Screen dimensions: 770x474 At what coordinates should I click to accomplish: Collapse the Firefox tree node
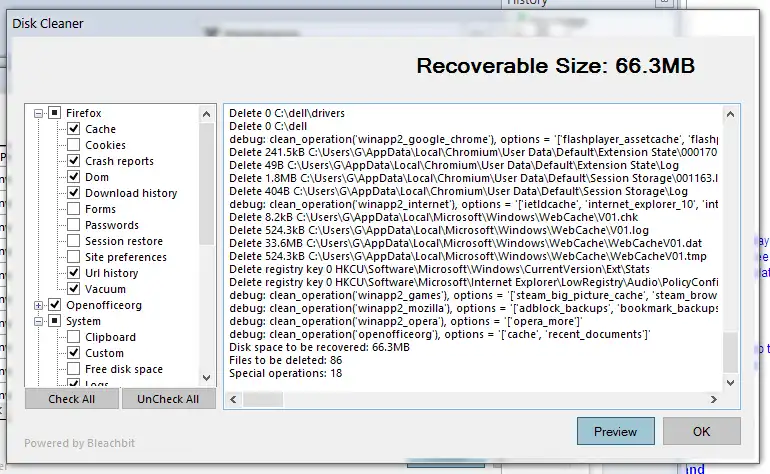pyautogui.click(x=38, y=113)
